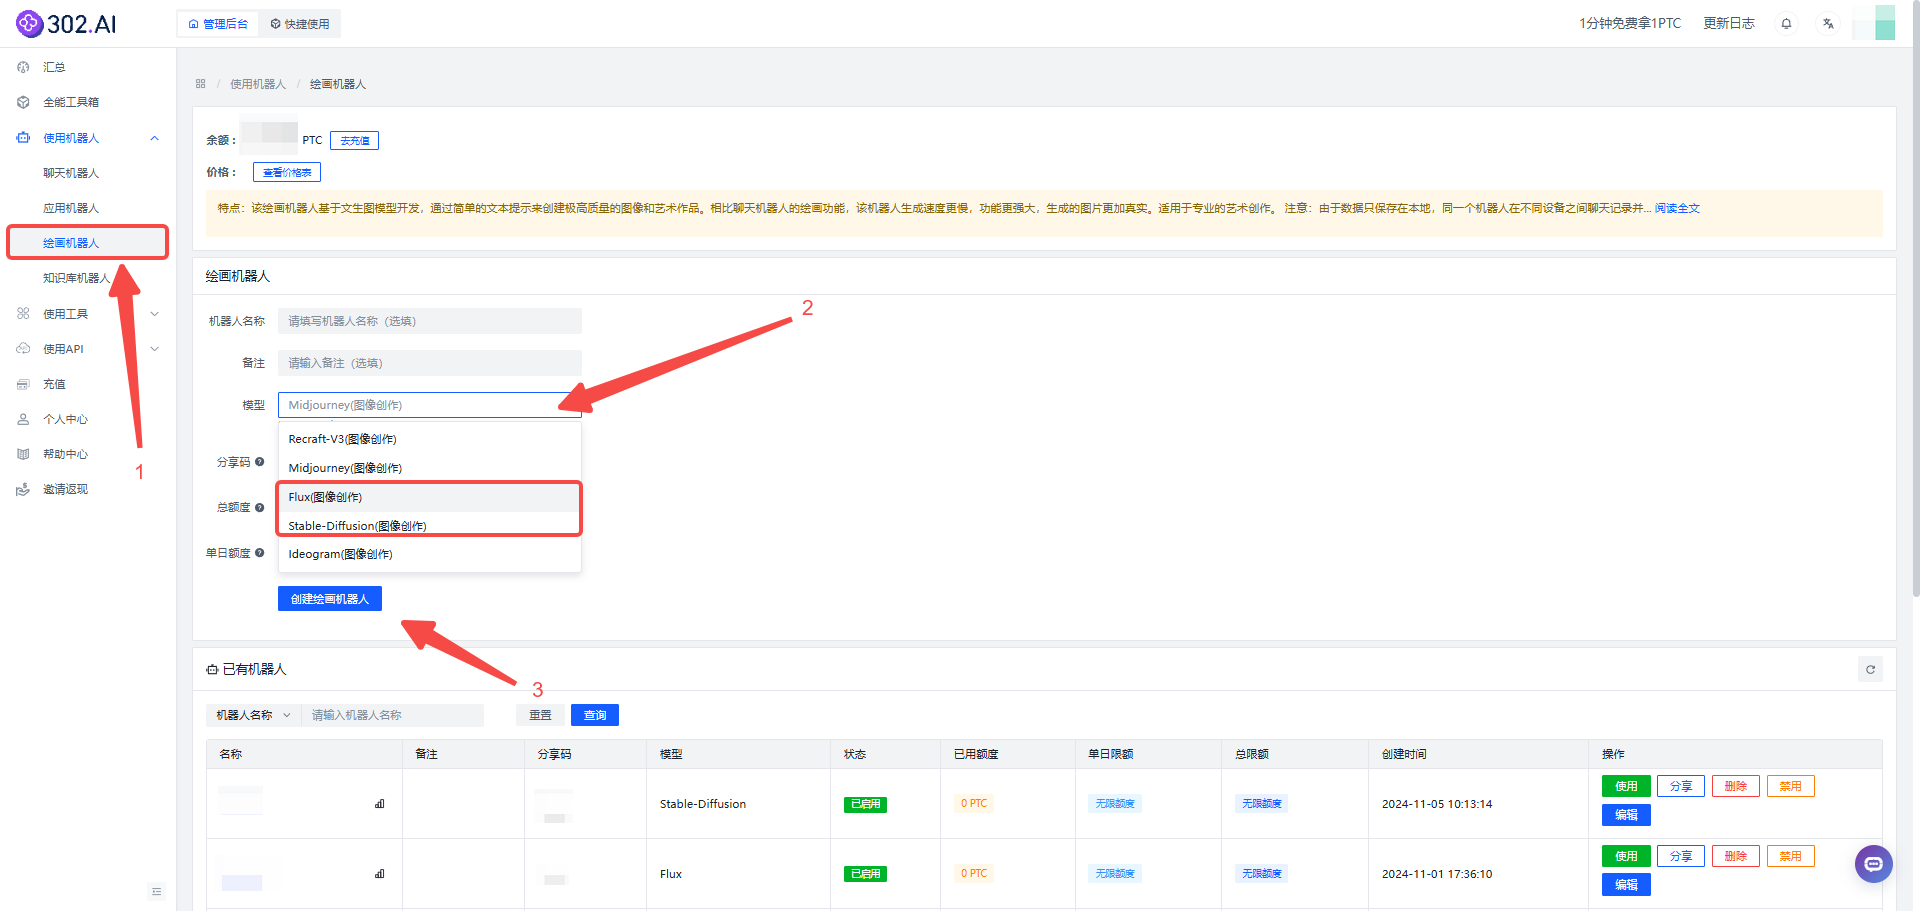1920x911 pixels.
Task: Focus 请输入机器人名称 search field
Action: [x=392, y=715]
